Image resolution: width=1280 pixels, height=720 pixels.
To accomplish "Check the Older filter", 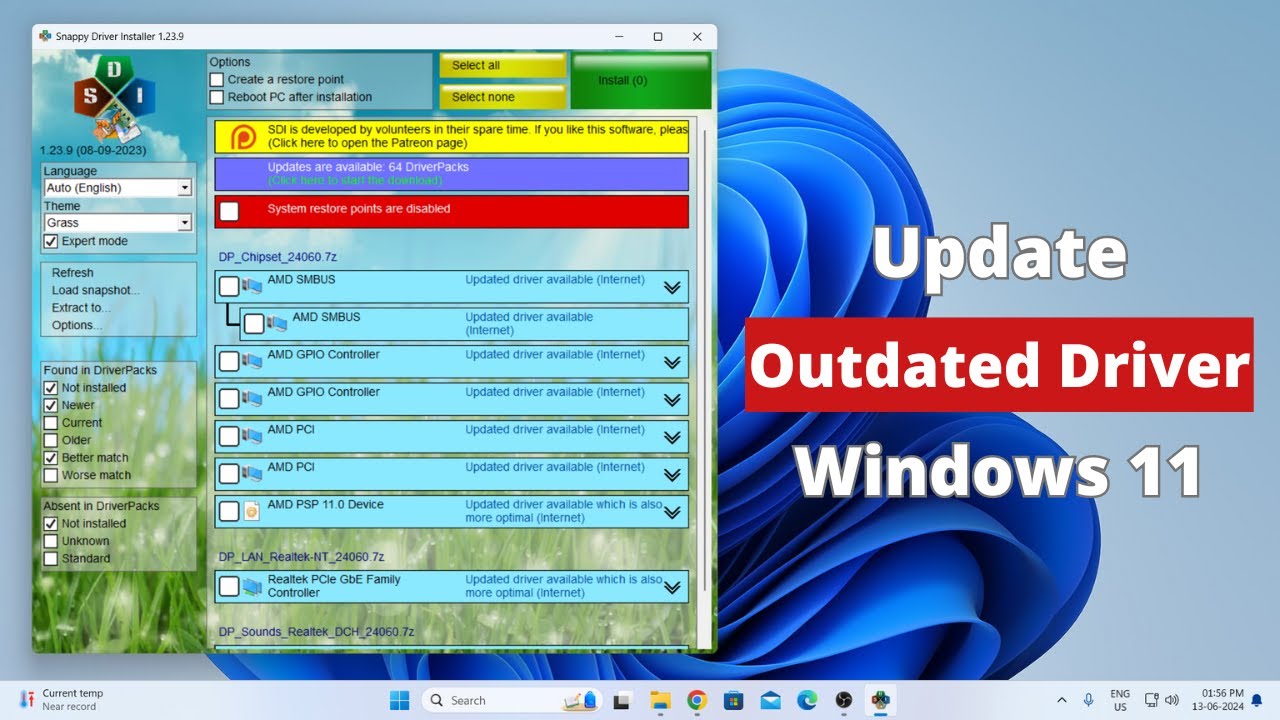I will click(51, 440).
